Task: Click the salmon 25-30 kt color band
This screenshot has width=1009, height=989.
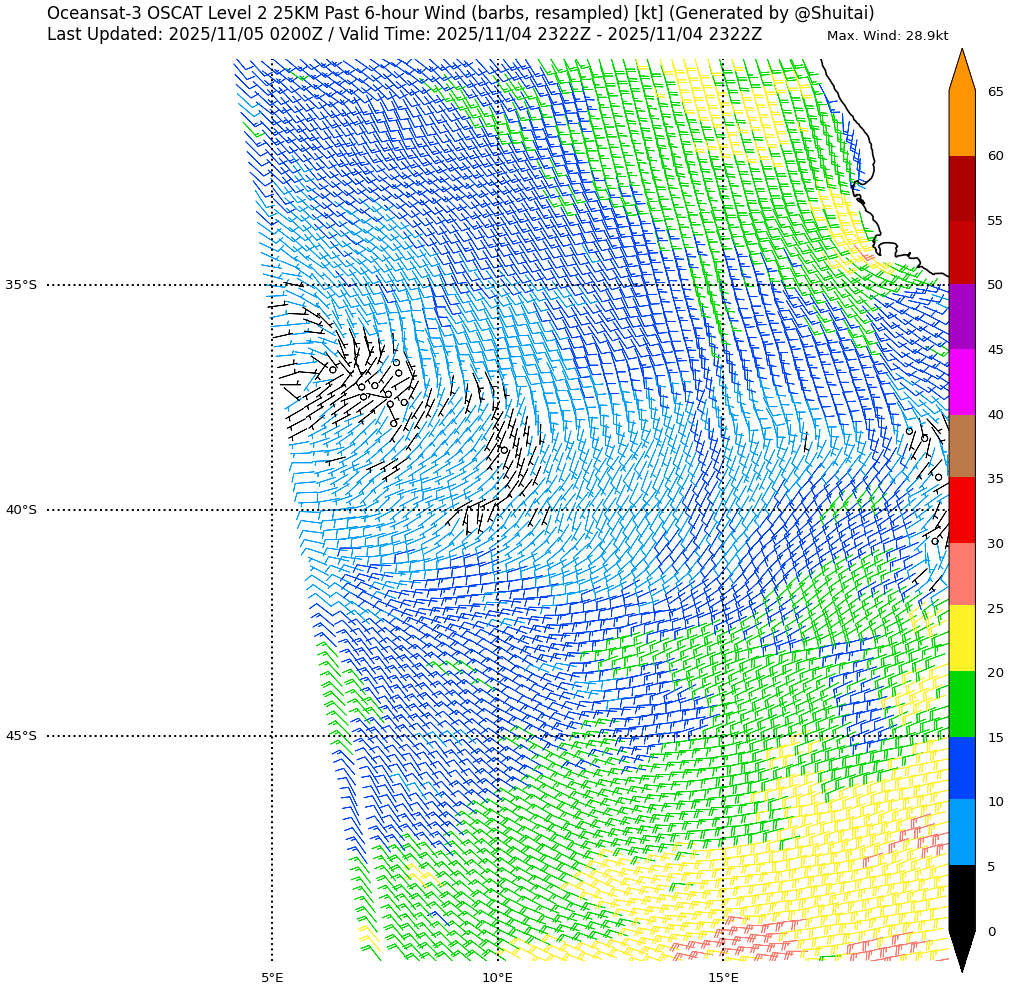Action: (961, 574)
